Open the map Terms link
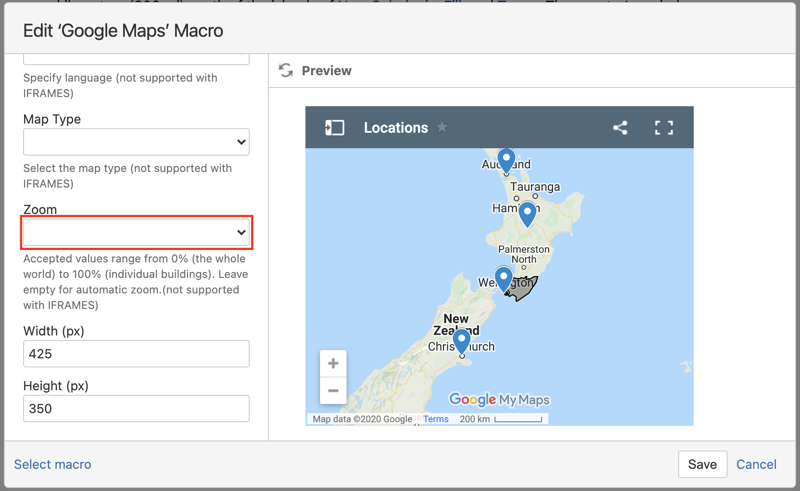800x491 pixels. tap(436, 419)
